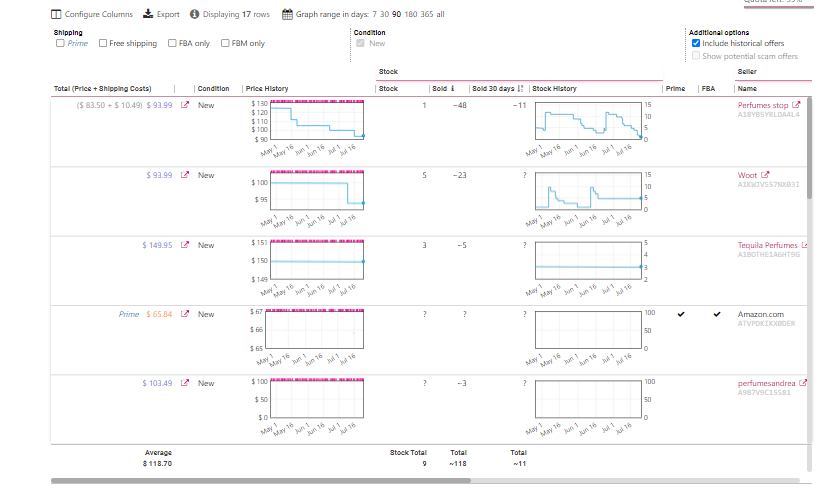This screenshot has height=492, width=821.
Task: Click the FBA checkmark in Amazon.com row
Action: tap(717, 314)
